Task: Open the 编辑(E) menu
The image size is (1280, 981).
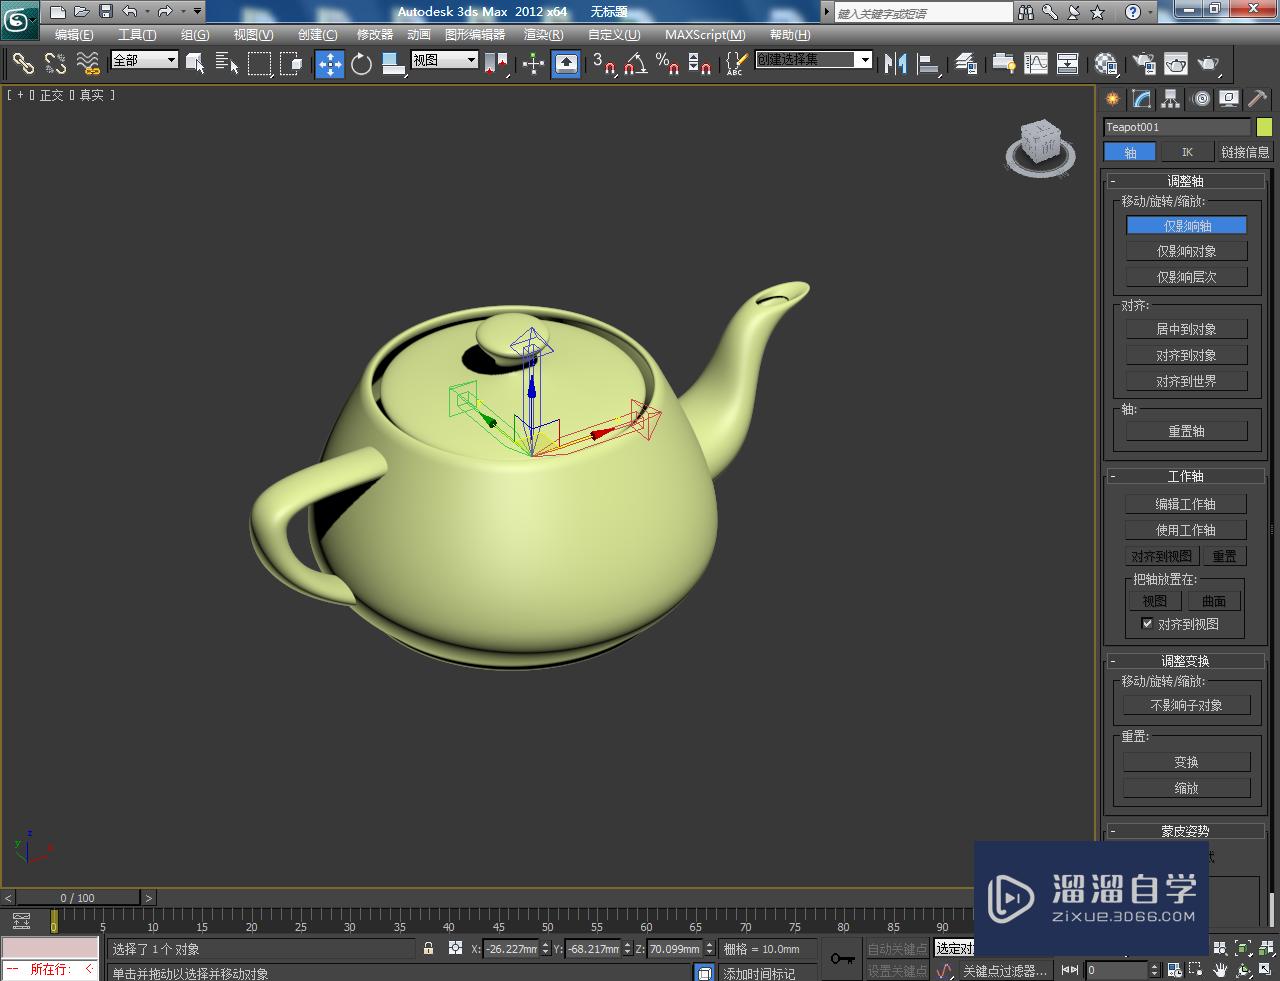Action: pyautogui.click(x=74, y=34)
